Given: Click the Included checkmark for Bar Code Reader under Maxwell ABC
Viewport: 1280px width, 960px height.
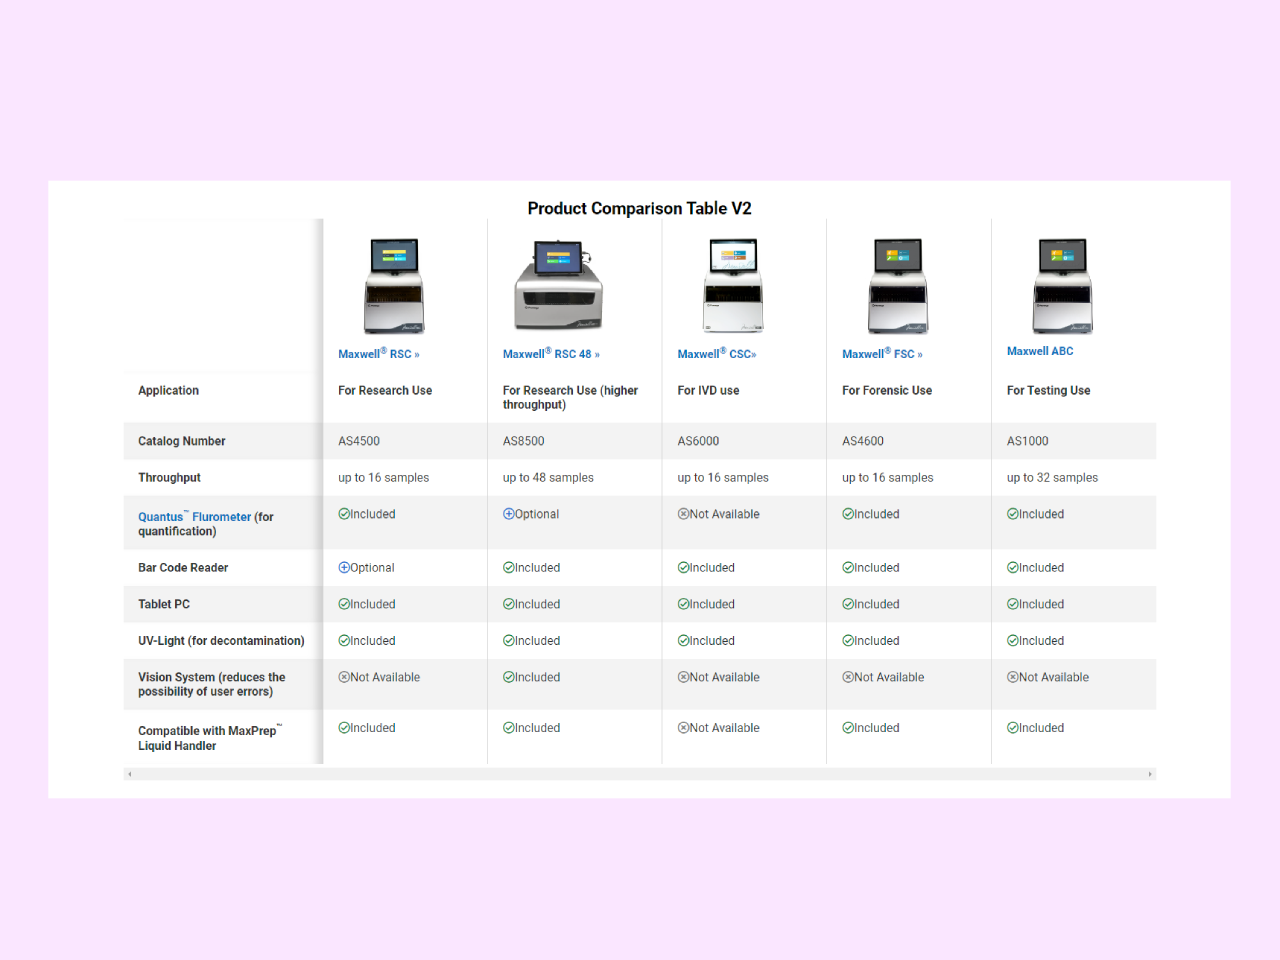Looking at the screenshot, I should 1013,567.
